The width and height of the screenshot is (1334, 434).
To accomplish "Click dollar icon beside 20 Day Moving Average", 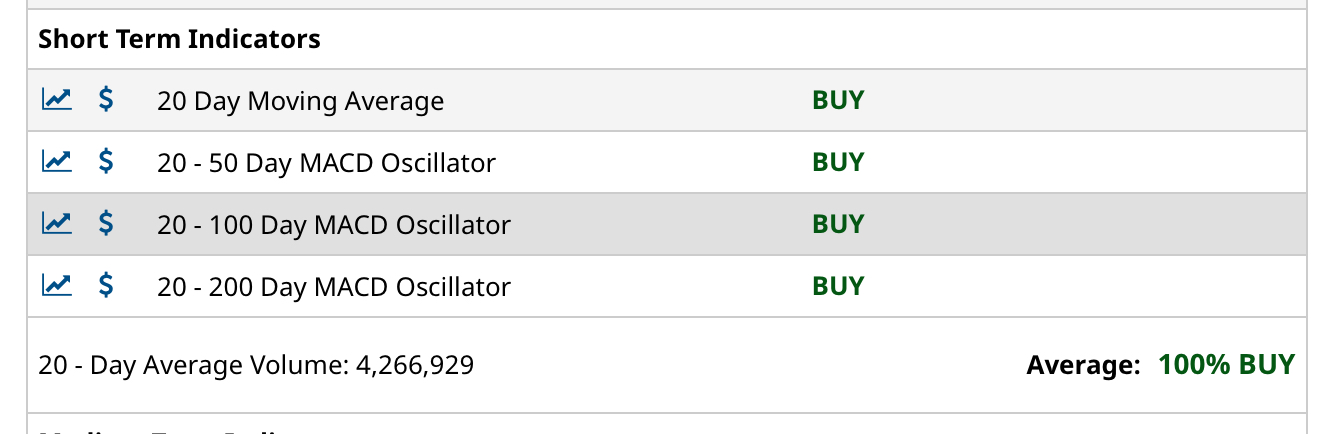I will click(x=106, y=99).
